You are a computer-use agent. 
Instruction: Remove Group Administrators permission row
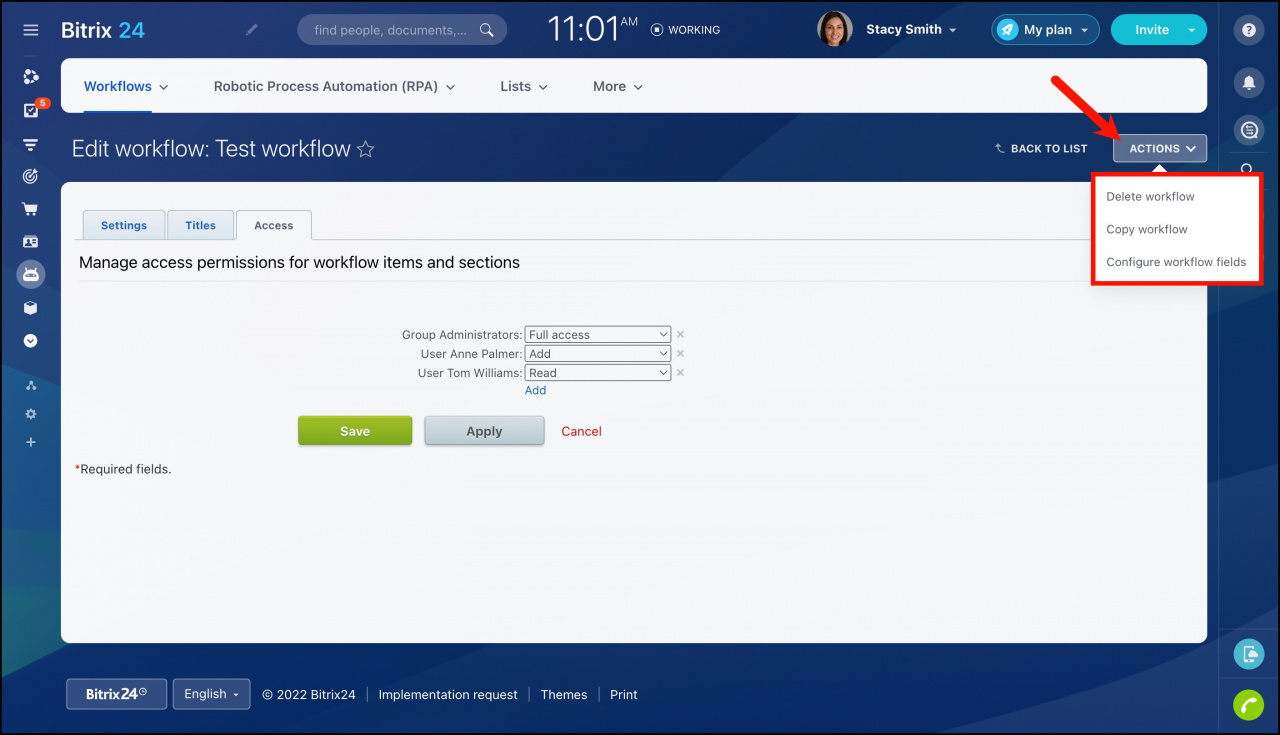pos(680,335)
